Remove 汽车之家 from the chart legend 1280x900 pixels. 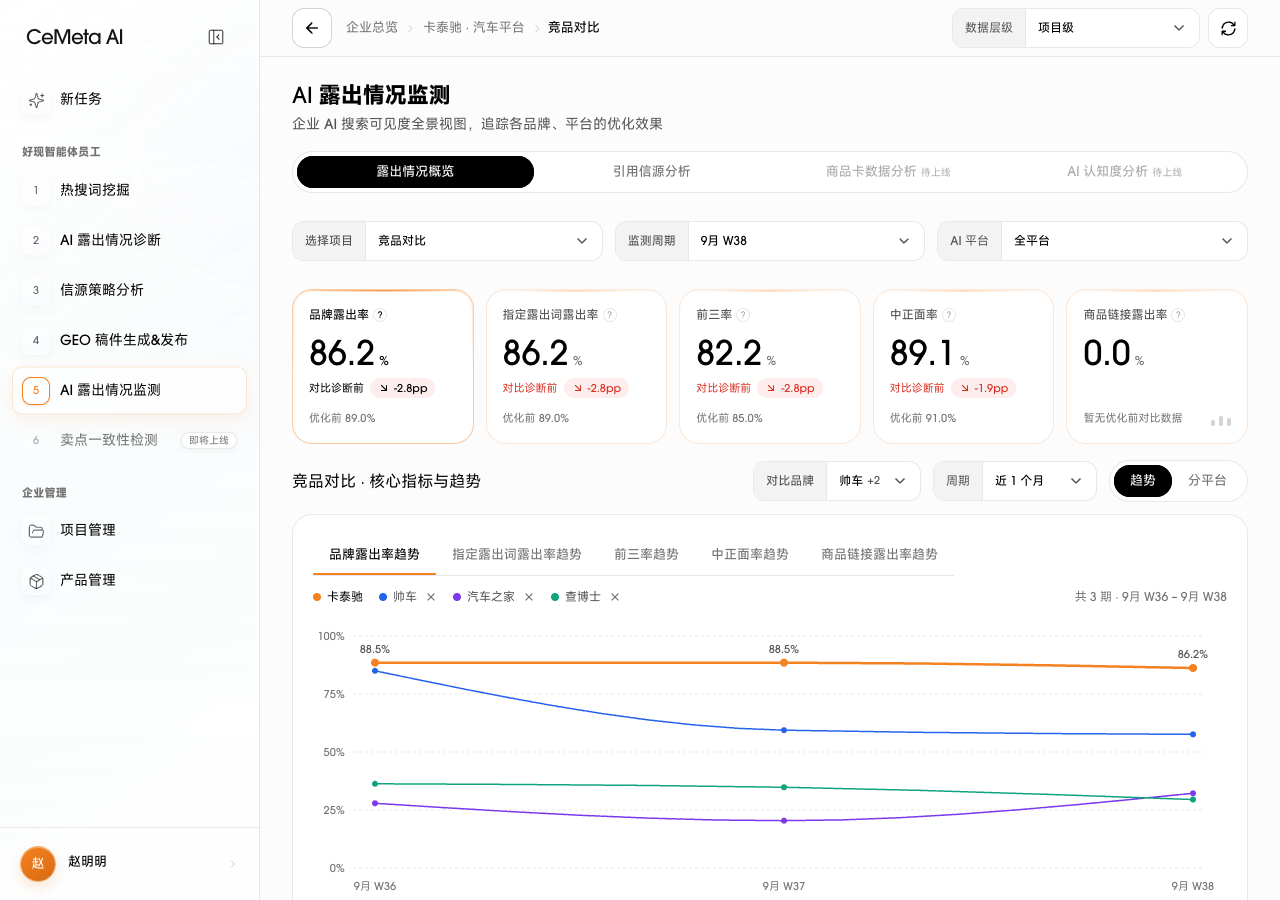coord(529,596)
